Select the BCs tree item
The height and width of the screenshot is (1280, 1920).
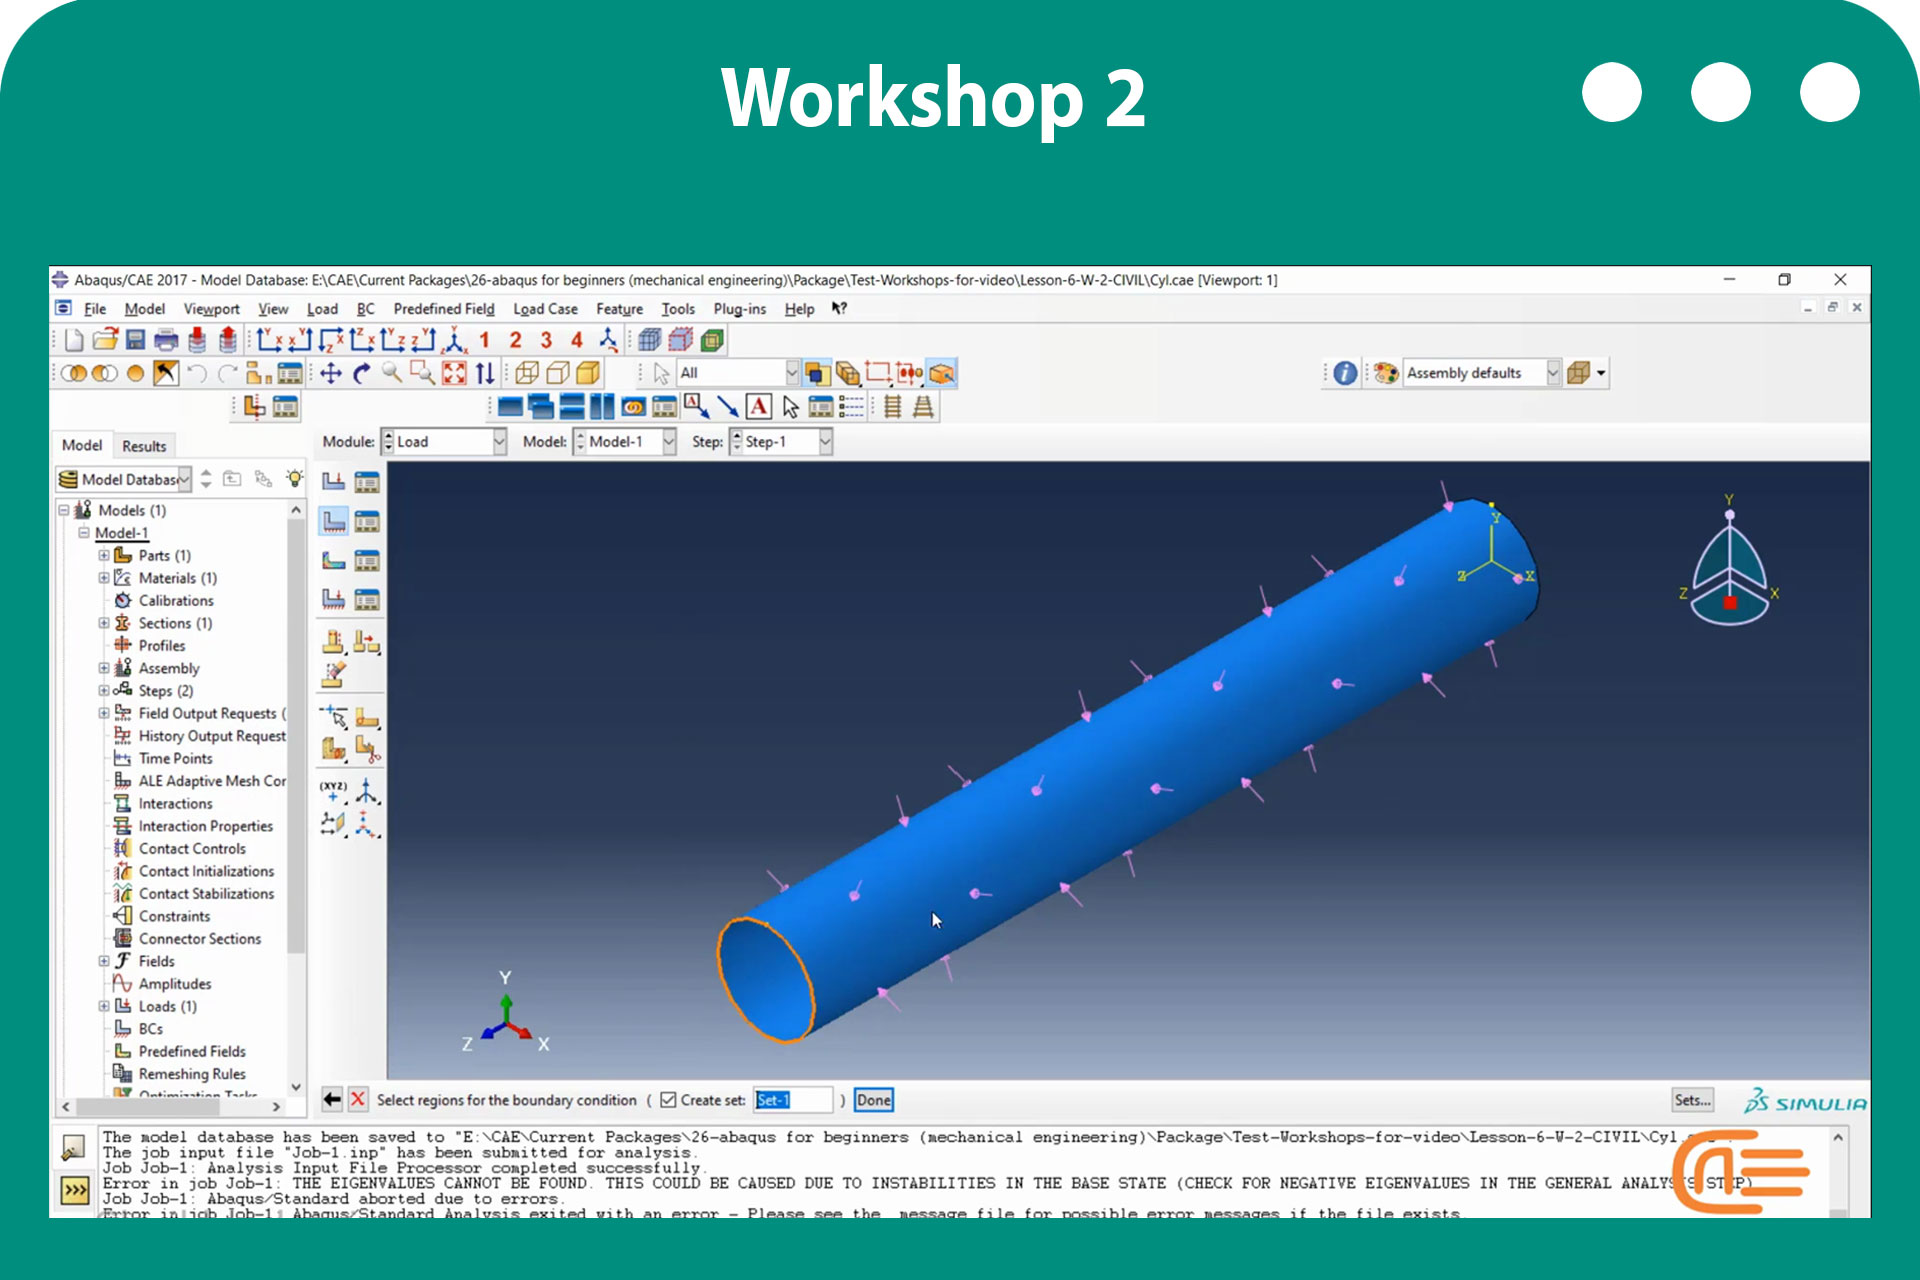point(150,1029)
